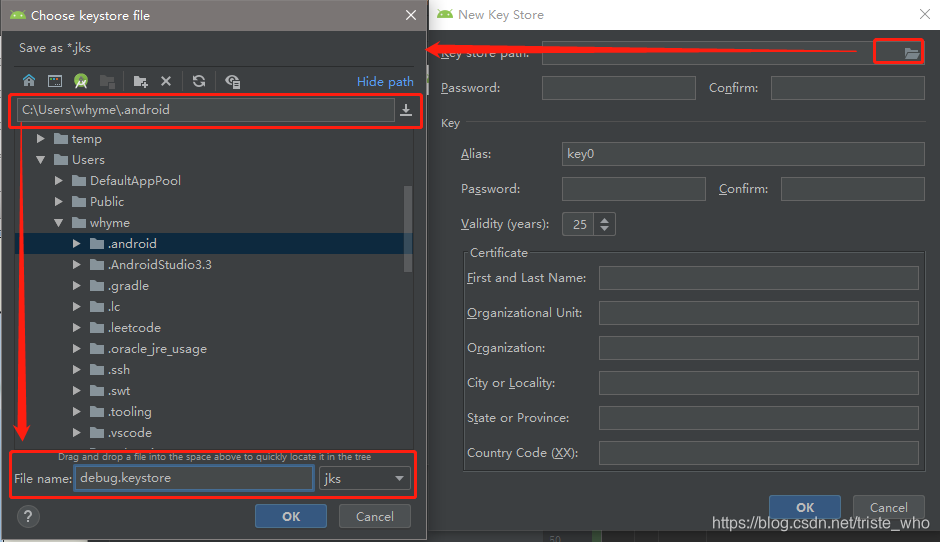
Task: Focus the State or Province field
Action: pyautogui.click(x=758, y=418)
